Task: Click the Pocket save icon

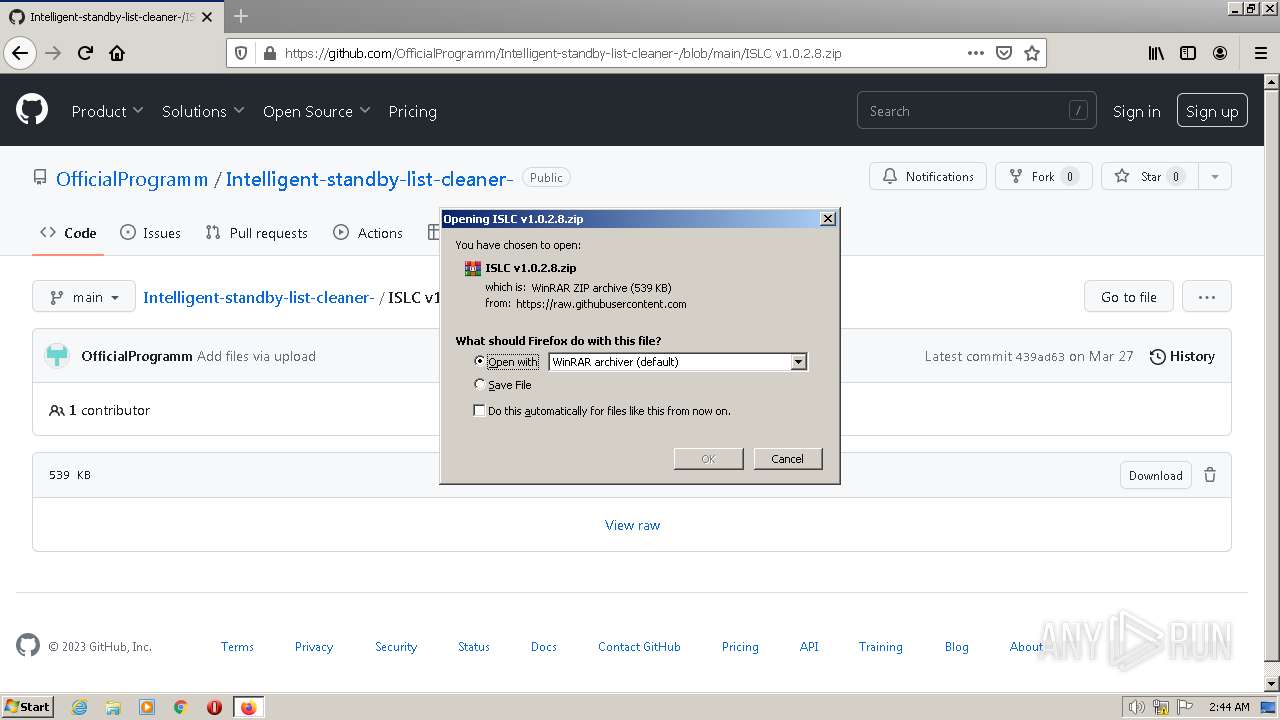Action: [x=1004, y=53]
